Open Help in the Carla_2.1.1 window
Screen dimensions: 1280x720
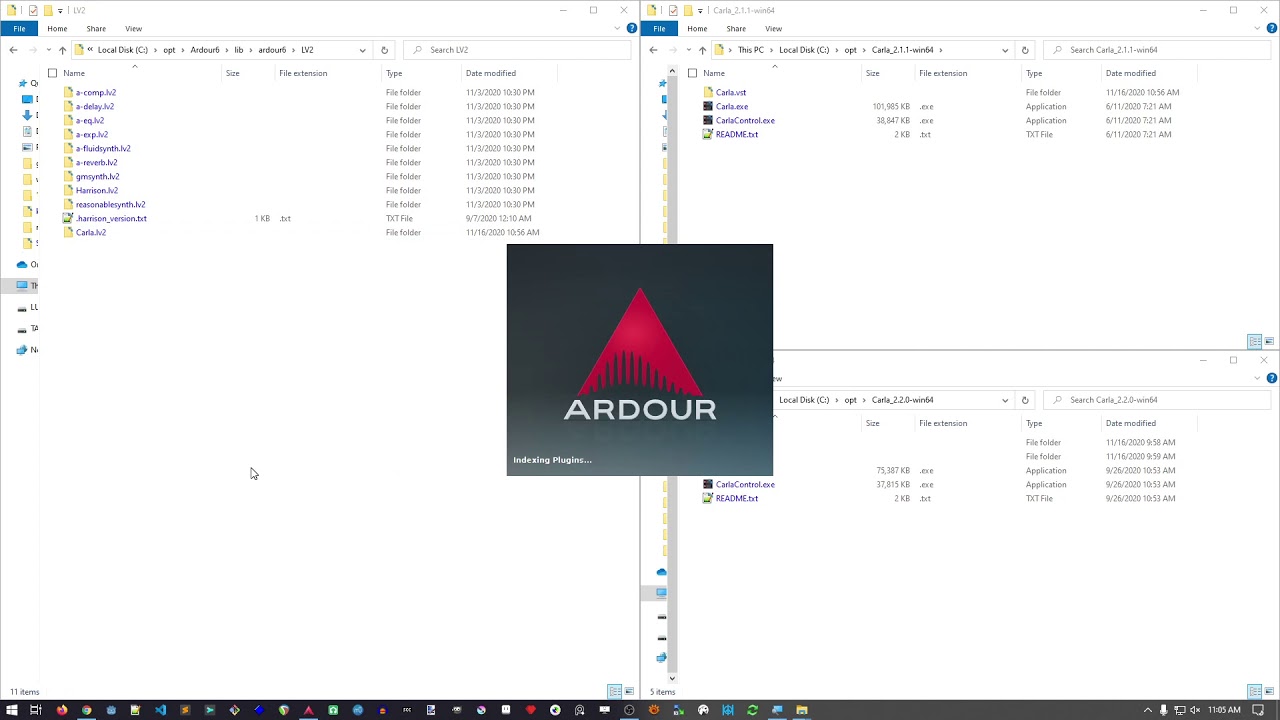tap(1271, 28)
